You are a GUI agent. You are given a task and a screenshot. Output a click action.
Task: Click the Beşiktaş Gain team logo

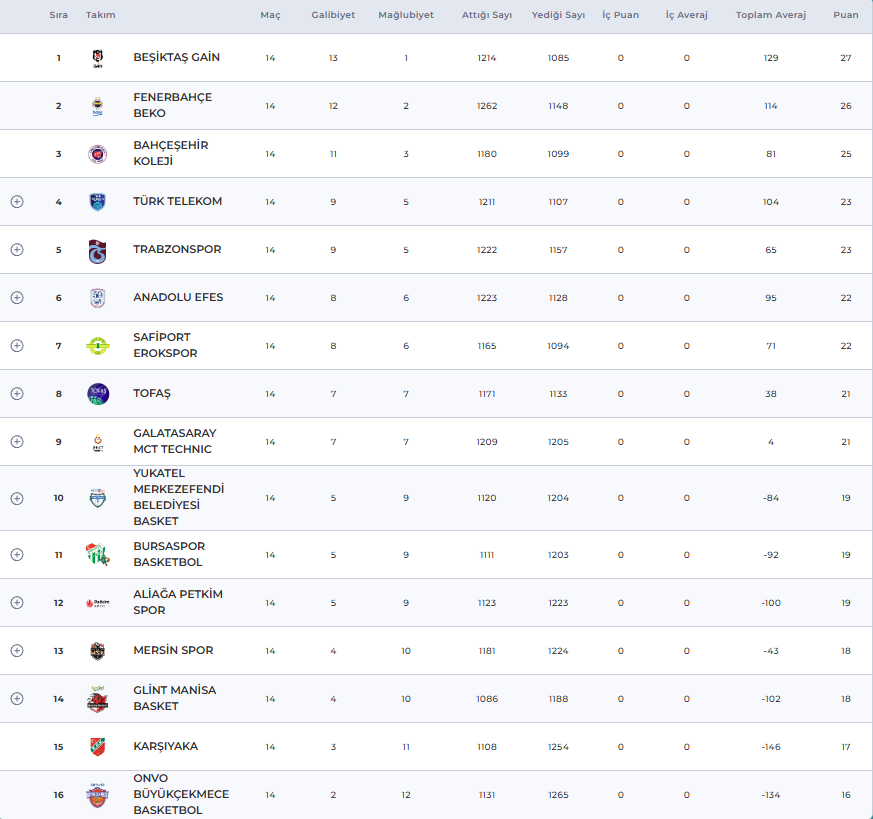(98, 58)
